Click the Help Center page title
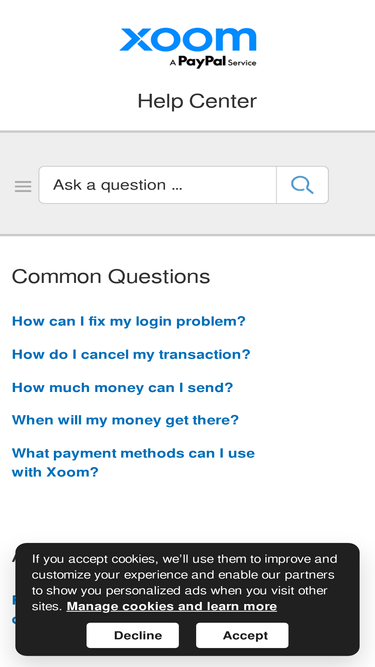Screen dimensions: 375x667 pyautogui.click(x=197, y=101)
